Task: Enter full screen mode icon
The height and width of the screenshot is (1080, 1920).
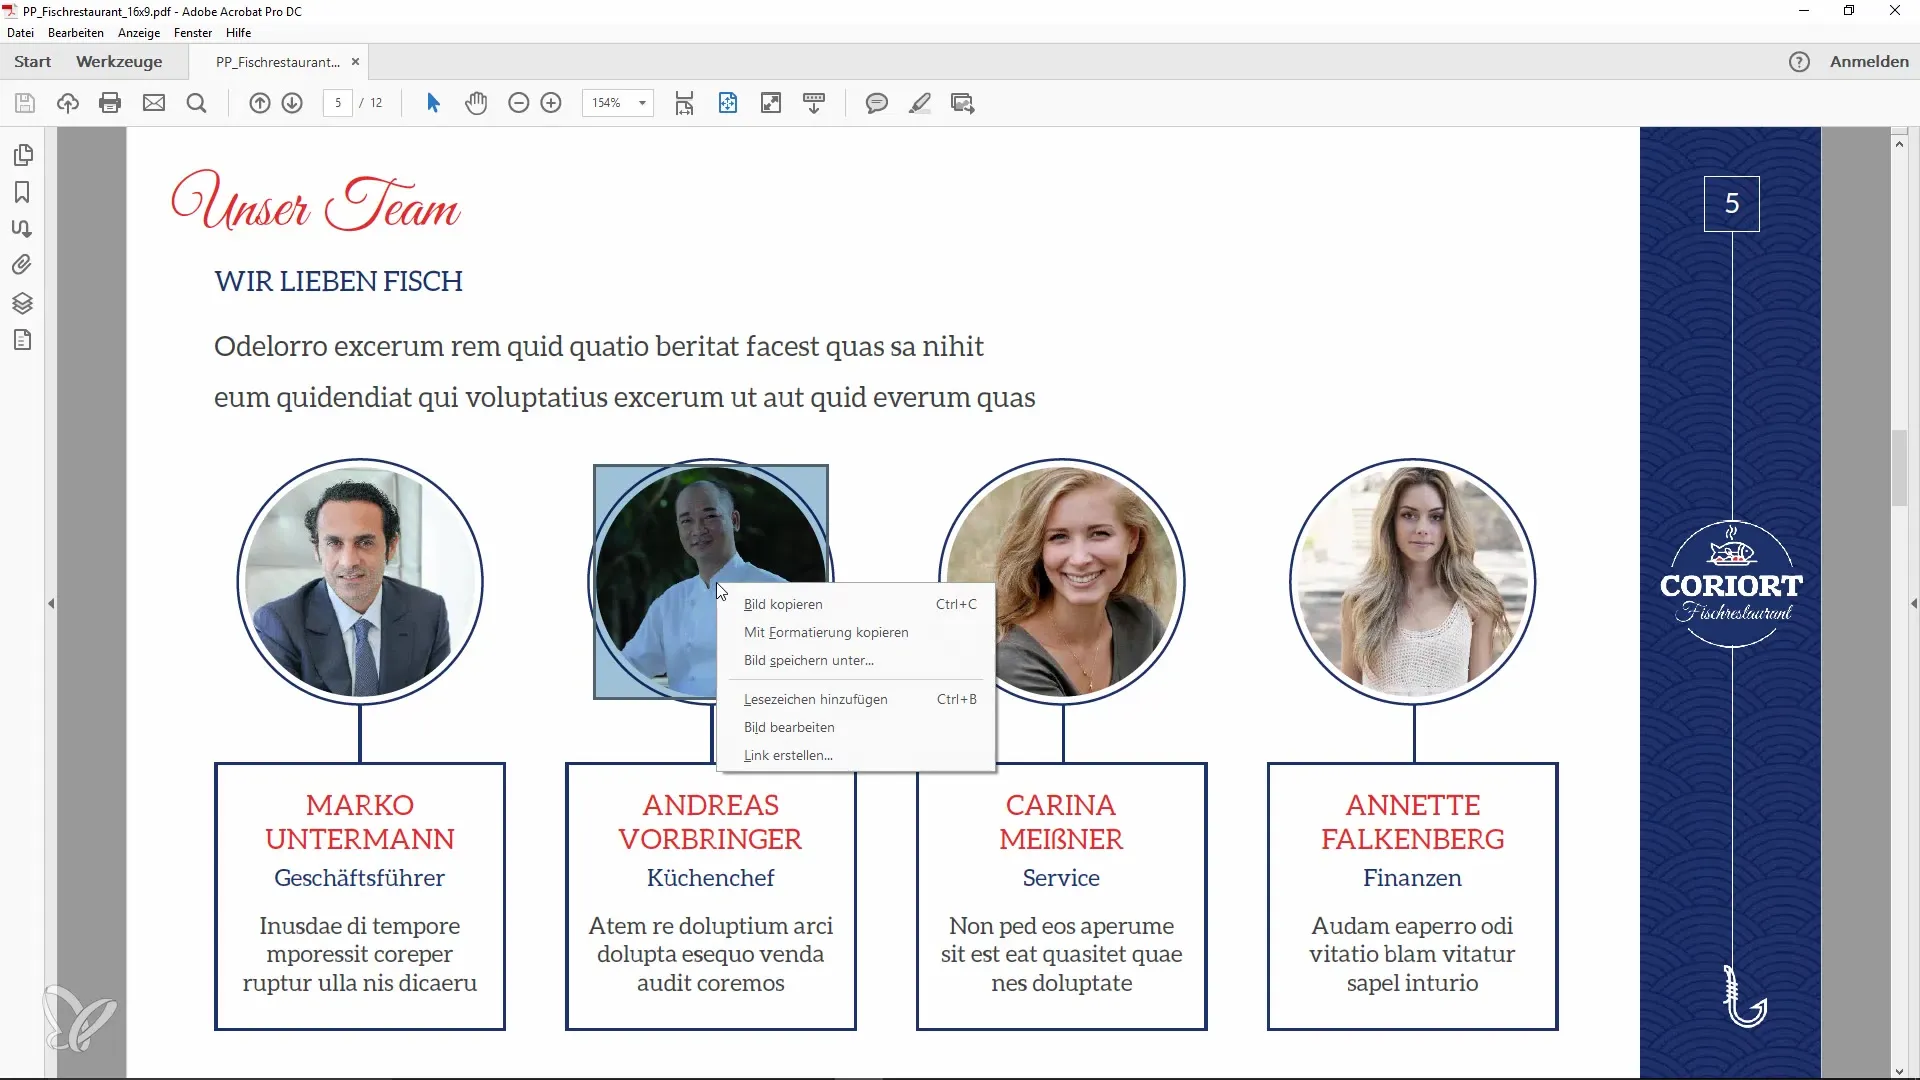Action: point(771,103)
